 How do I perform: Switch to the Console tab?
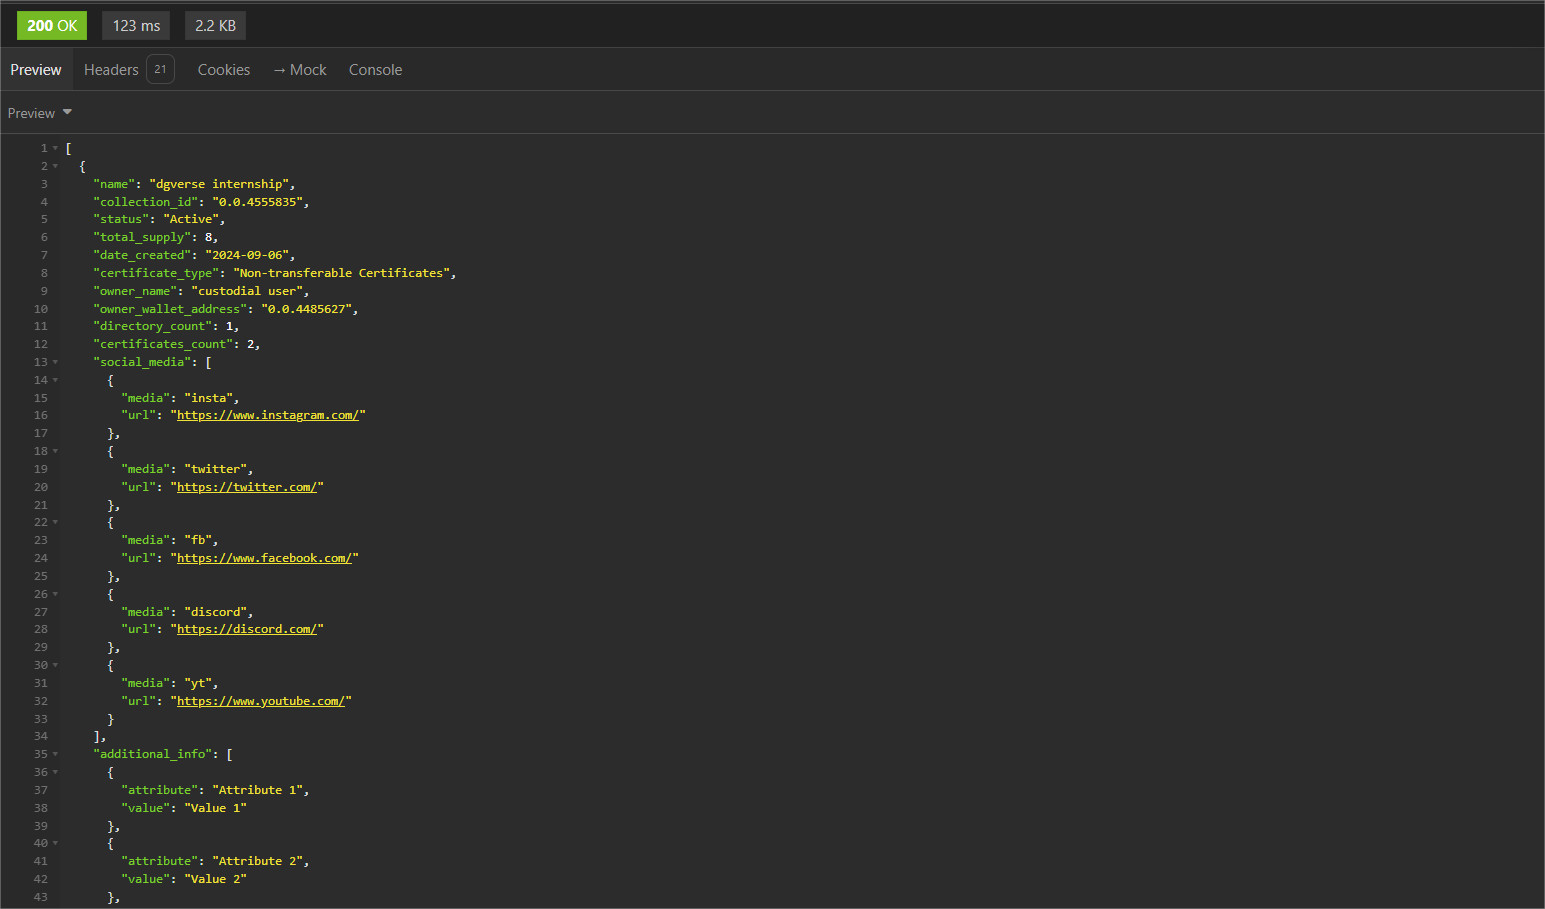375,69
